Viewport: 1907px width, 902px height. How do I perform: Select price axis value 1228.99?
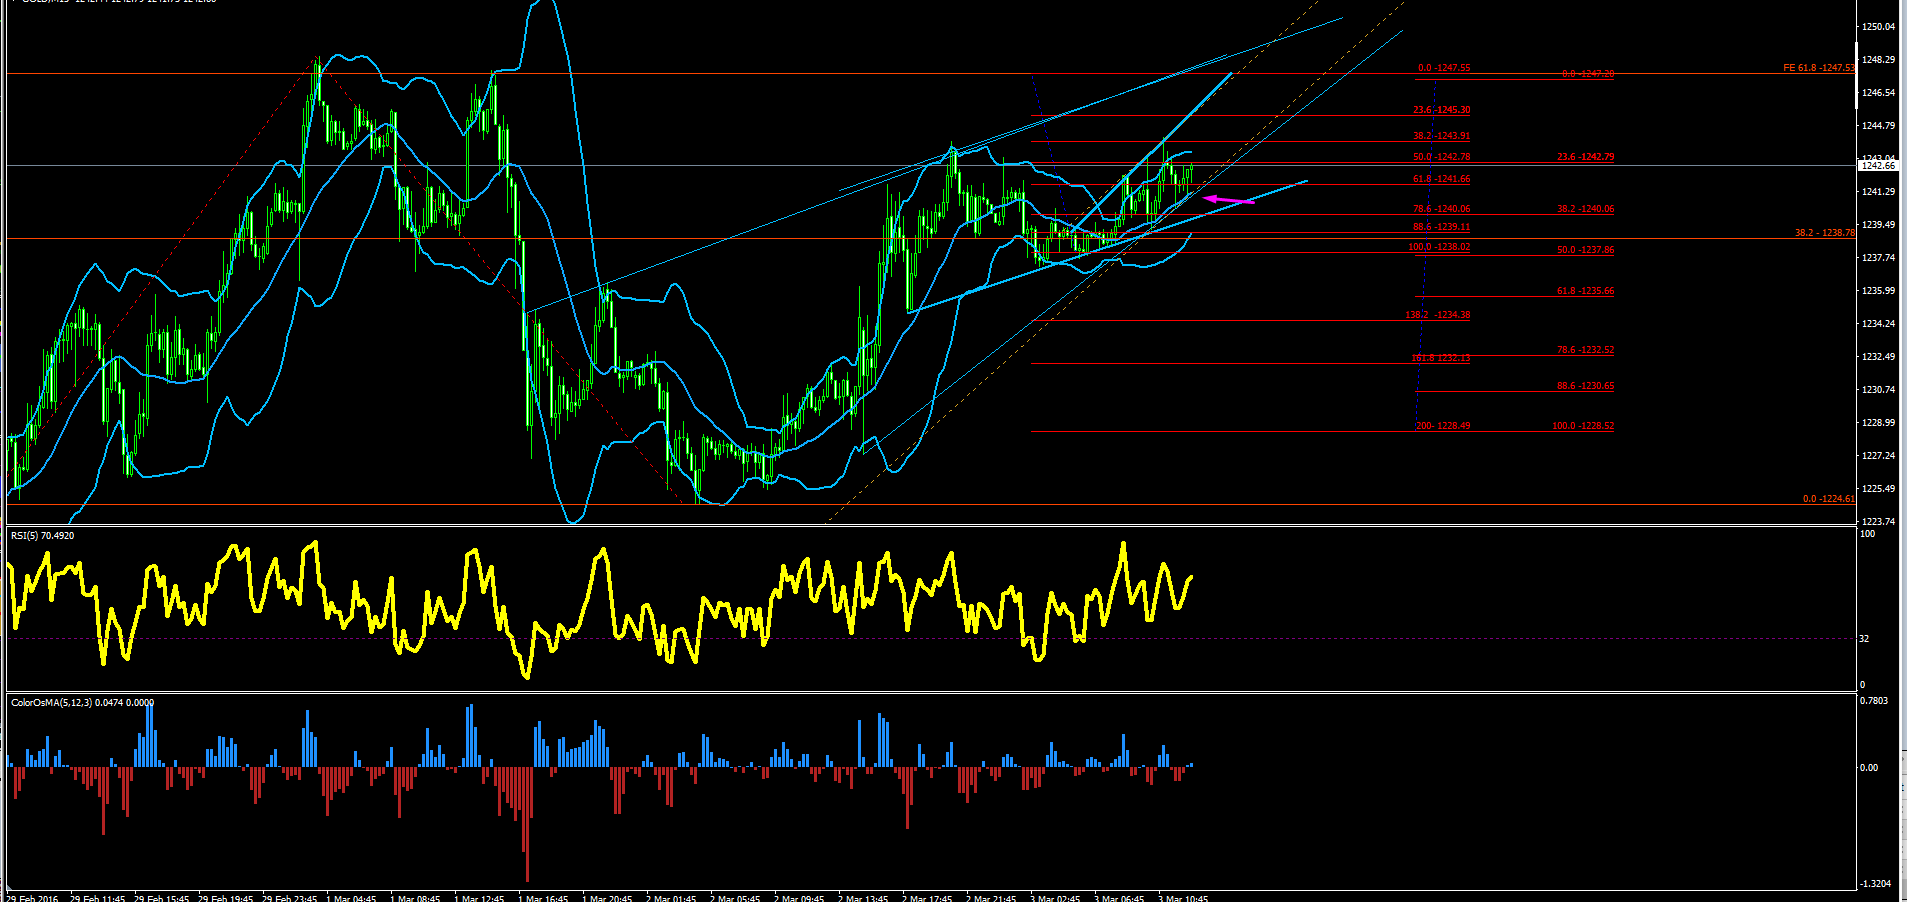point(1879,423)
